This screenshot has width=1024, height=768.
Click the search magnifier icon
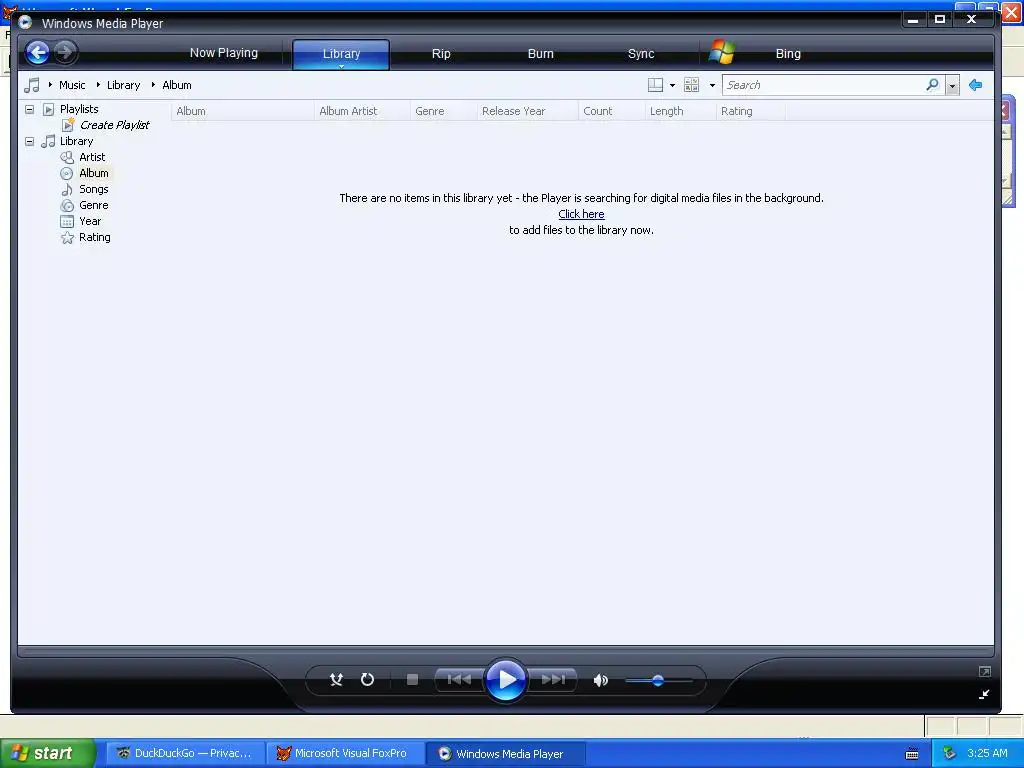pyautogui.click(x=933, y=85)
